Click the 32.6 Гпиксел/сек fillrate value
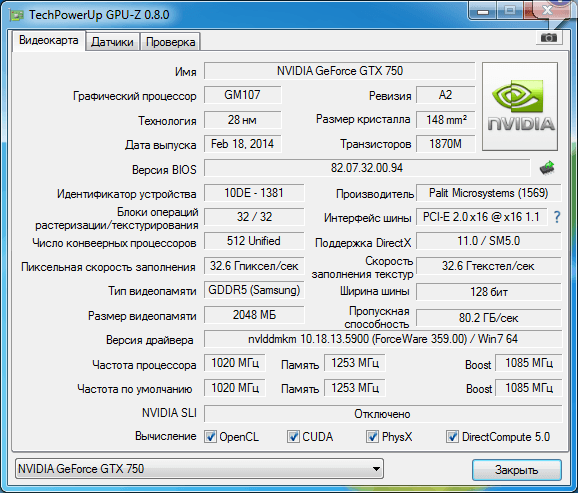This screenshot has width=578, height=493. [254, 266]
